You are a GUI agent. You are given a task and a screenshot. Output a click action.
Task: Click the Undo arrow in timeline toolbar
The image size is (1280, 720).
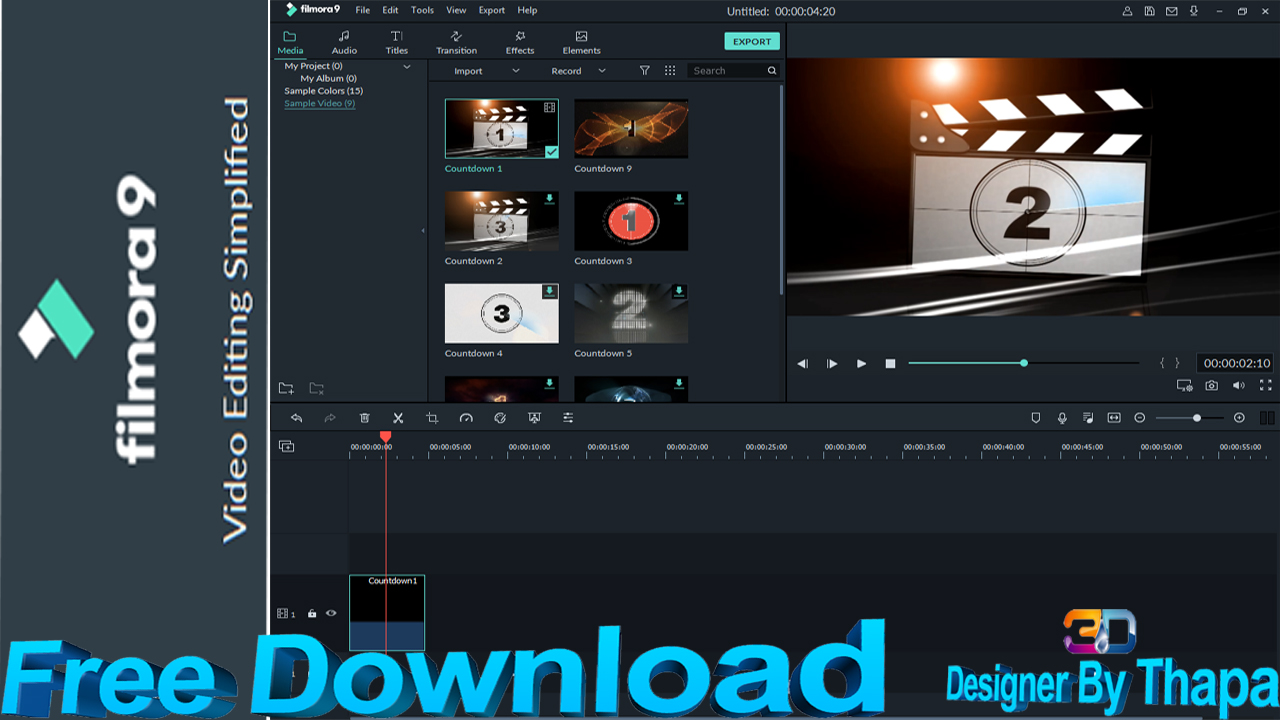point(296,418)
